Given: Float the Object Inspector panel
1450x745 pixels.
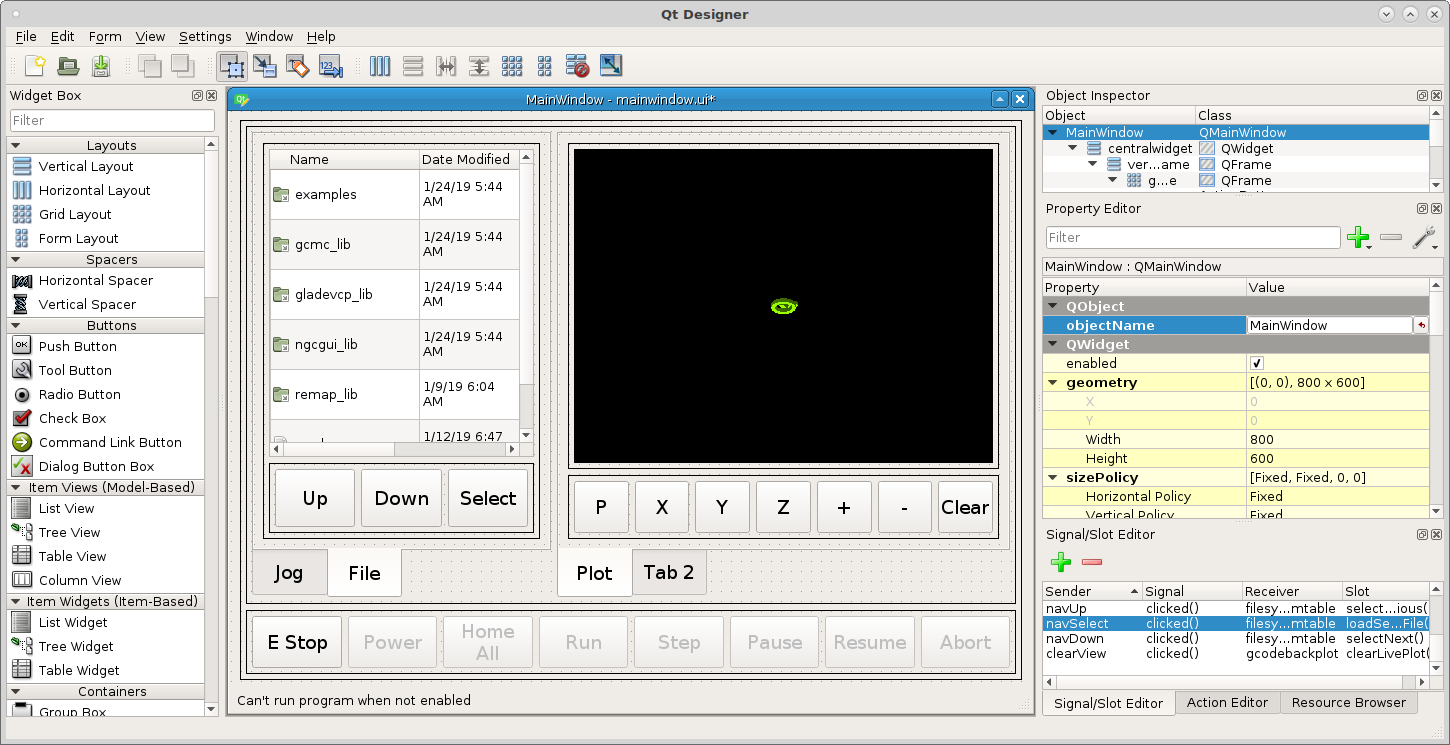Looking at the screenshot, I should (x=1422, y=96).
